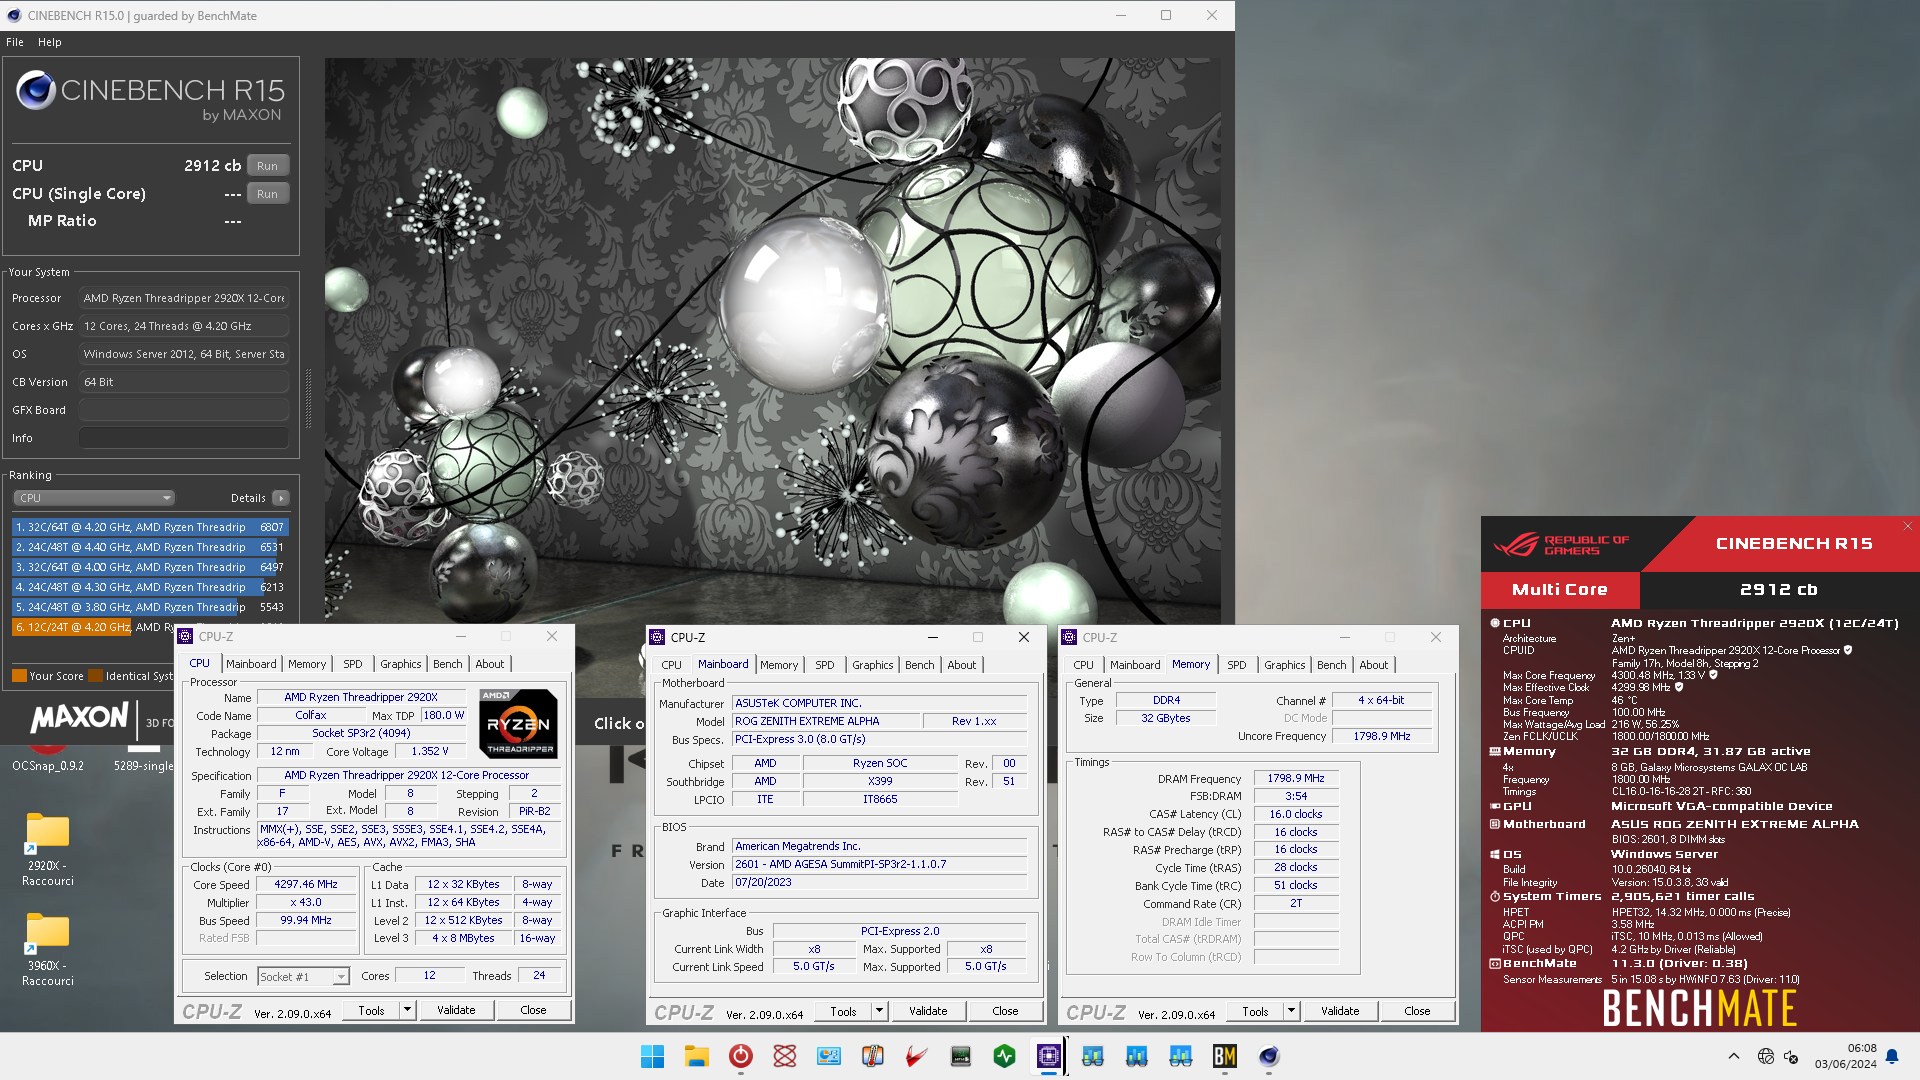Open the Control Panel taskbar icon
Screen dimensions: 1920x1080
(828, 1056)
